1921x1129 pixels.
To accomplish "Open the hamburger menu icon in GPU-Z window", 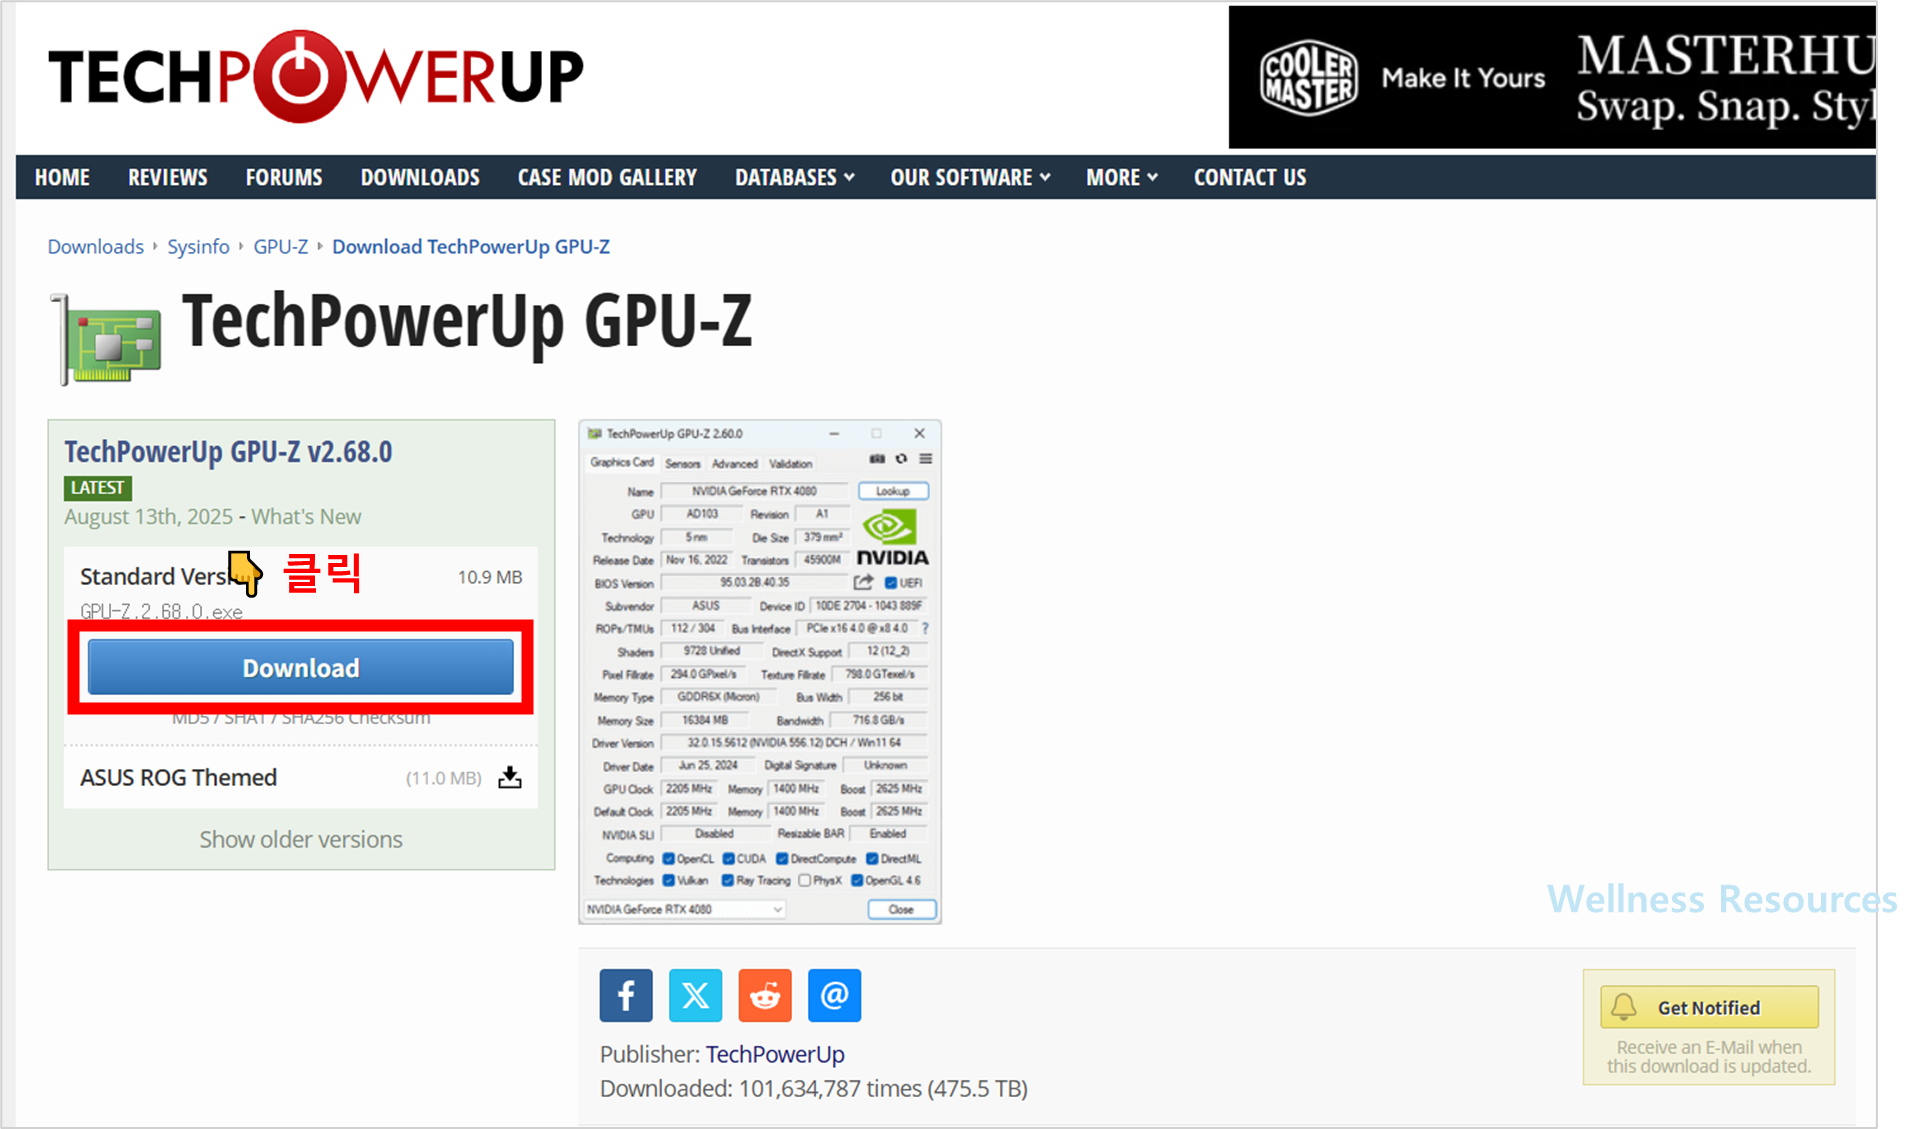I will (x=926, y=459).
